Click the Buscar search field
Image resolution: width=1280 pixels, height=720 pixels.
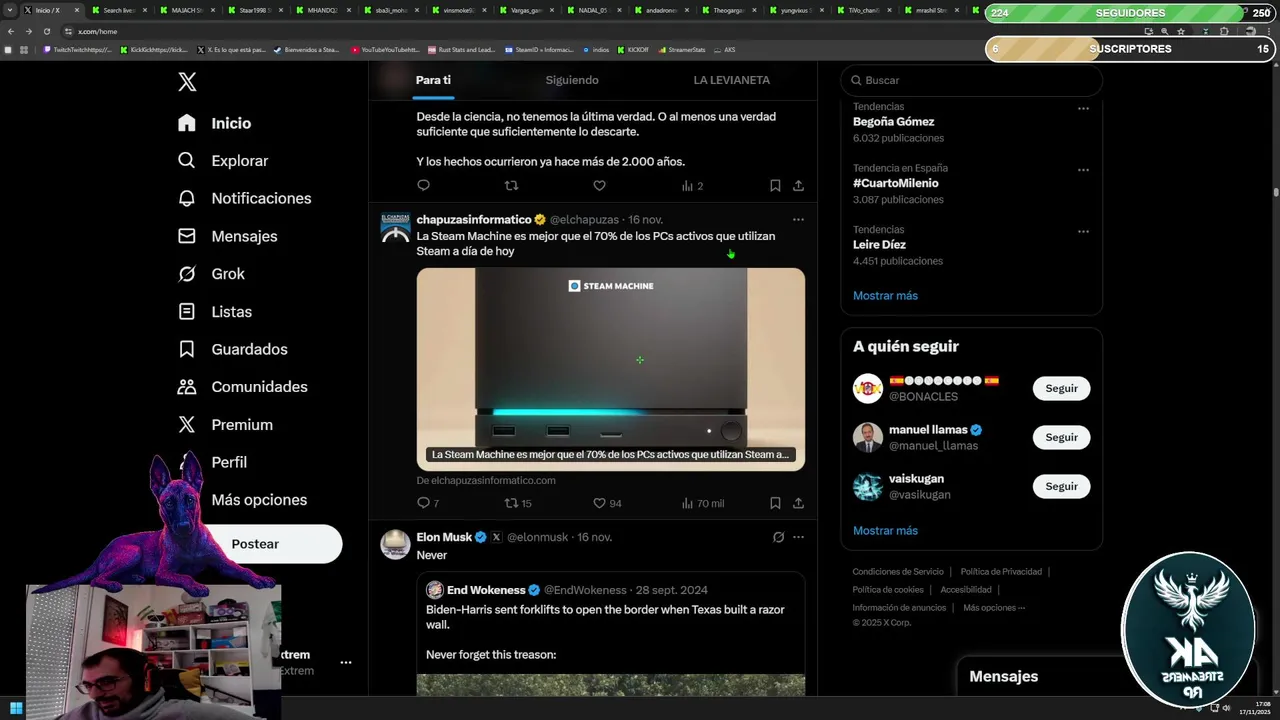(971, 80)
